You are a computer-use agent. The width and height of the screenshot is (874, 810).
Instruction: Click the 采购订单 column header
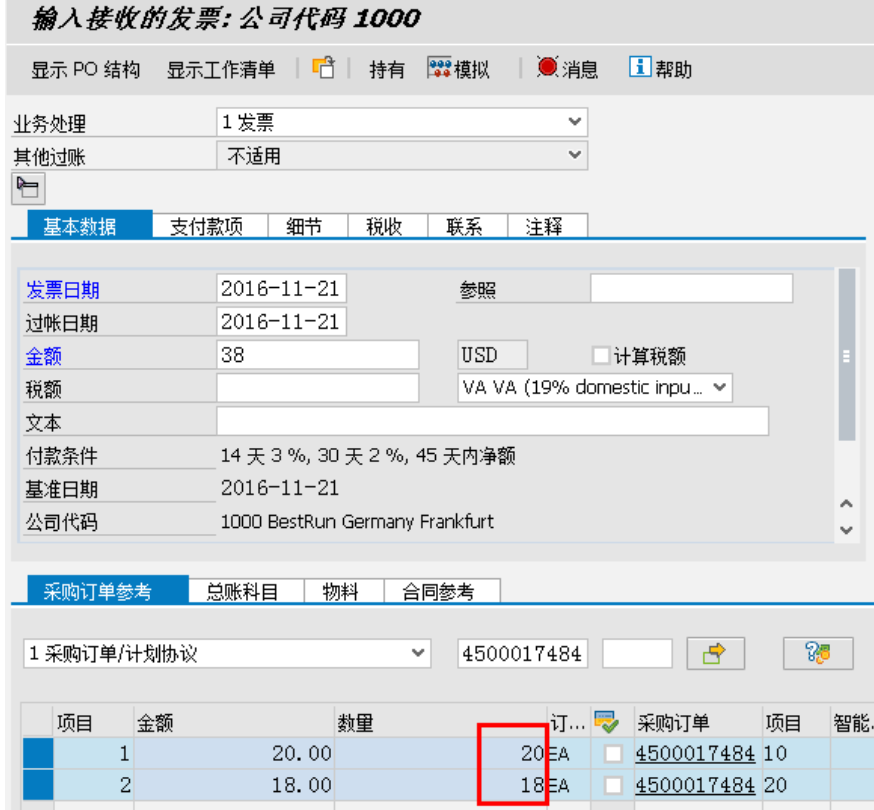[x=698, y=723]
